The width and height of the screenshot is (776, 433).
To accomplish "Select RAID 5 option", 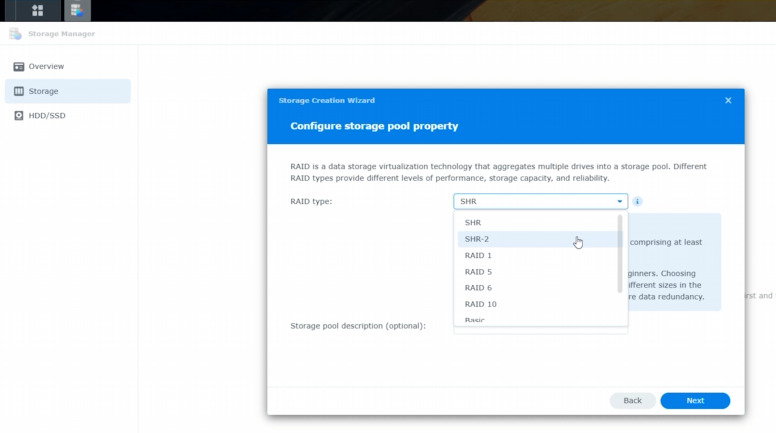I will click(538, 272).
